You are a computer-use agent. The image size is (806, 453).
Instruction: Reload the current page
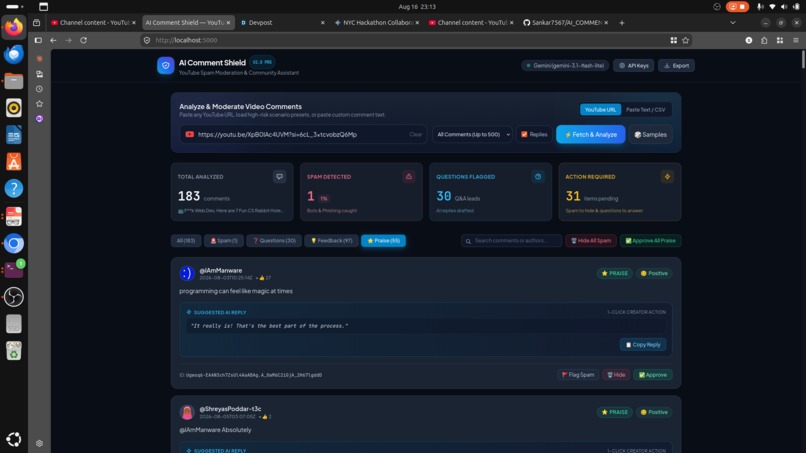point(83,40)
